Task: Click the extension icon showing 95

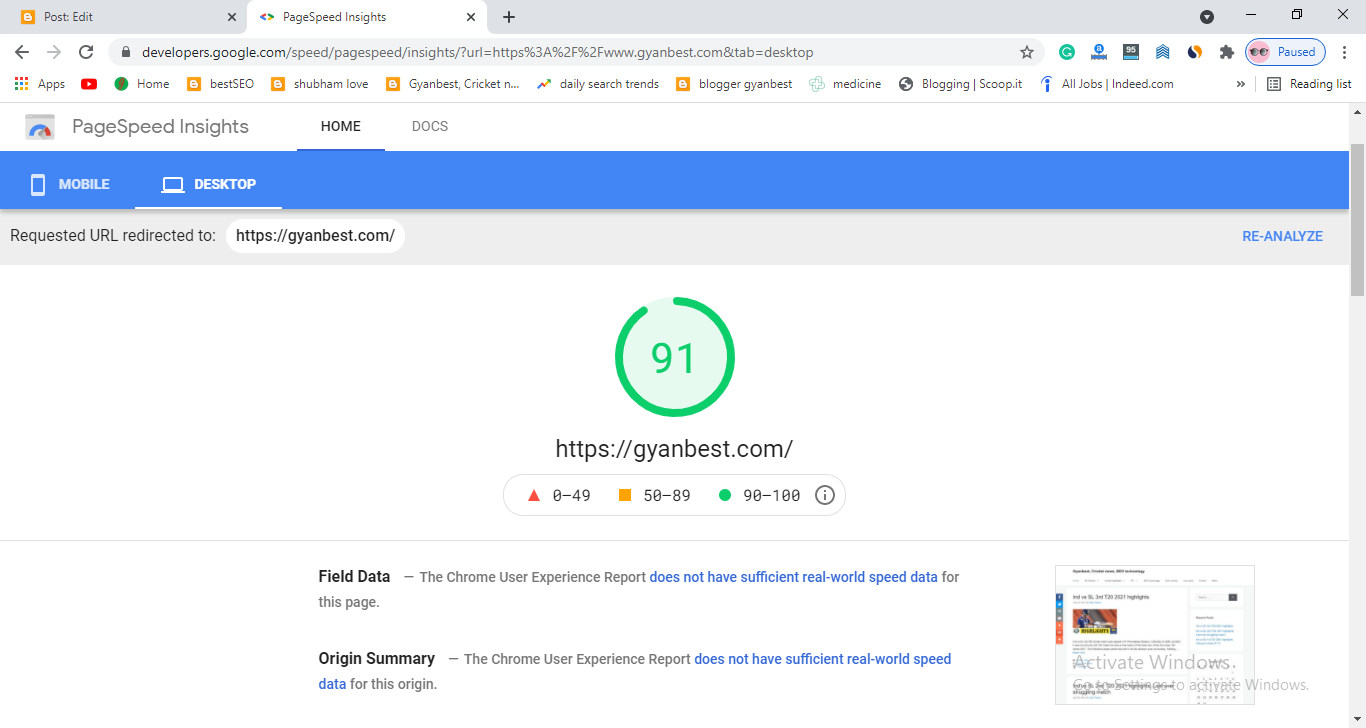Action: click(1131, 51)
